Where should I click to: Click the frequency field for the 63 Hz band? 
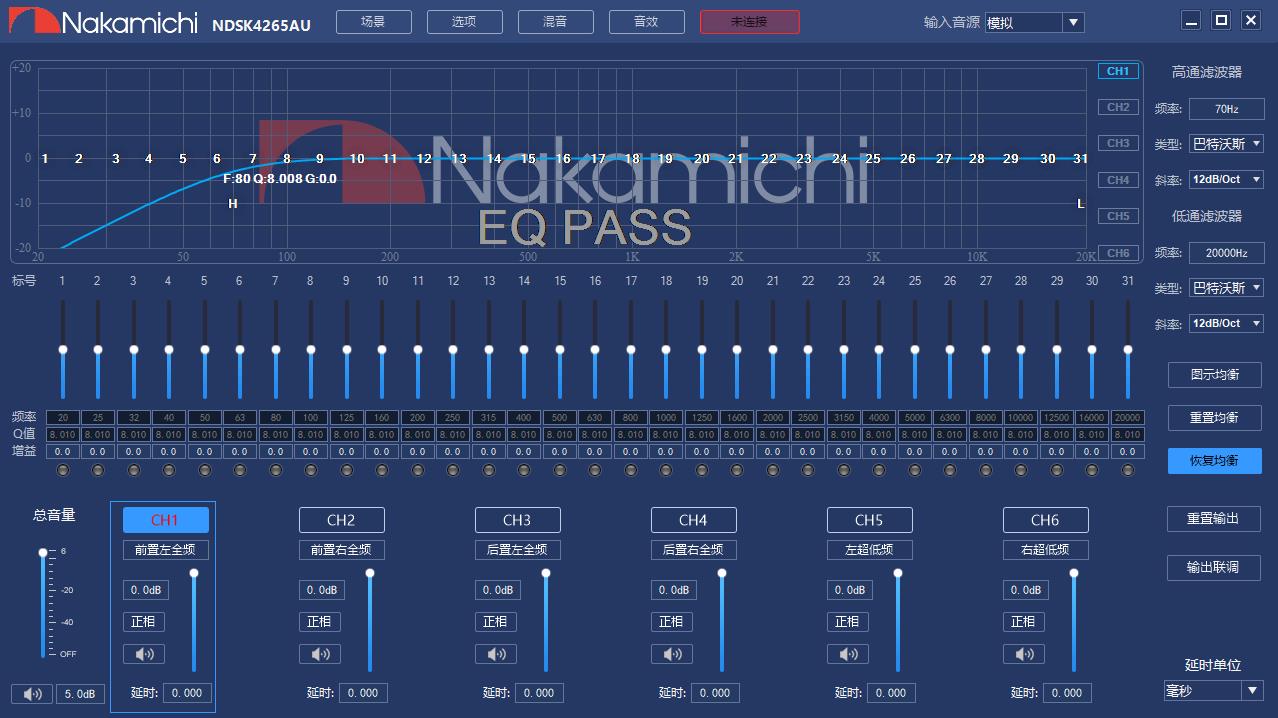point(240,417)
